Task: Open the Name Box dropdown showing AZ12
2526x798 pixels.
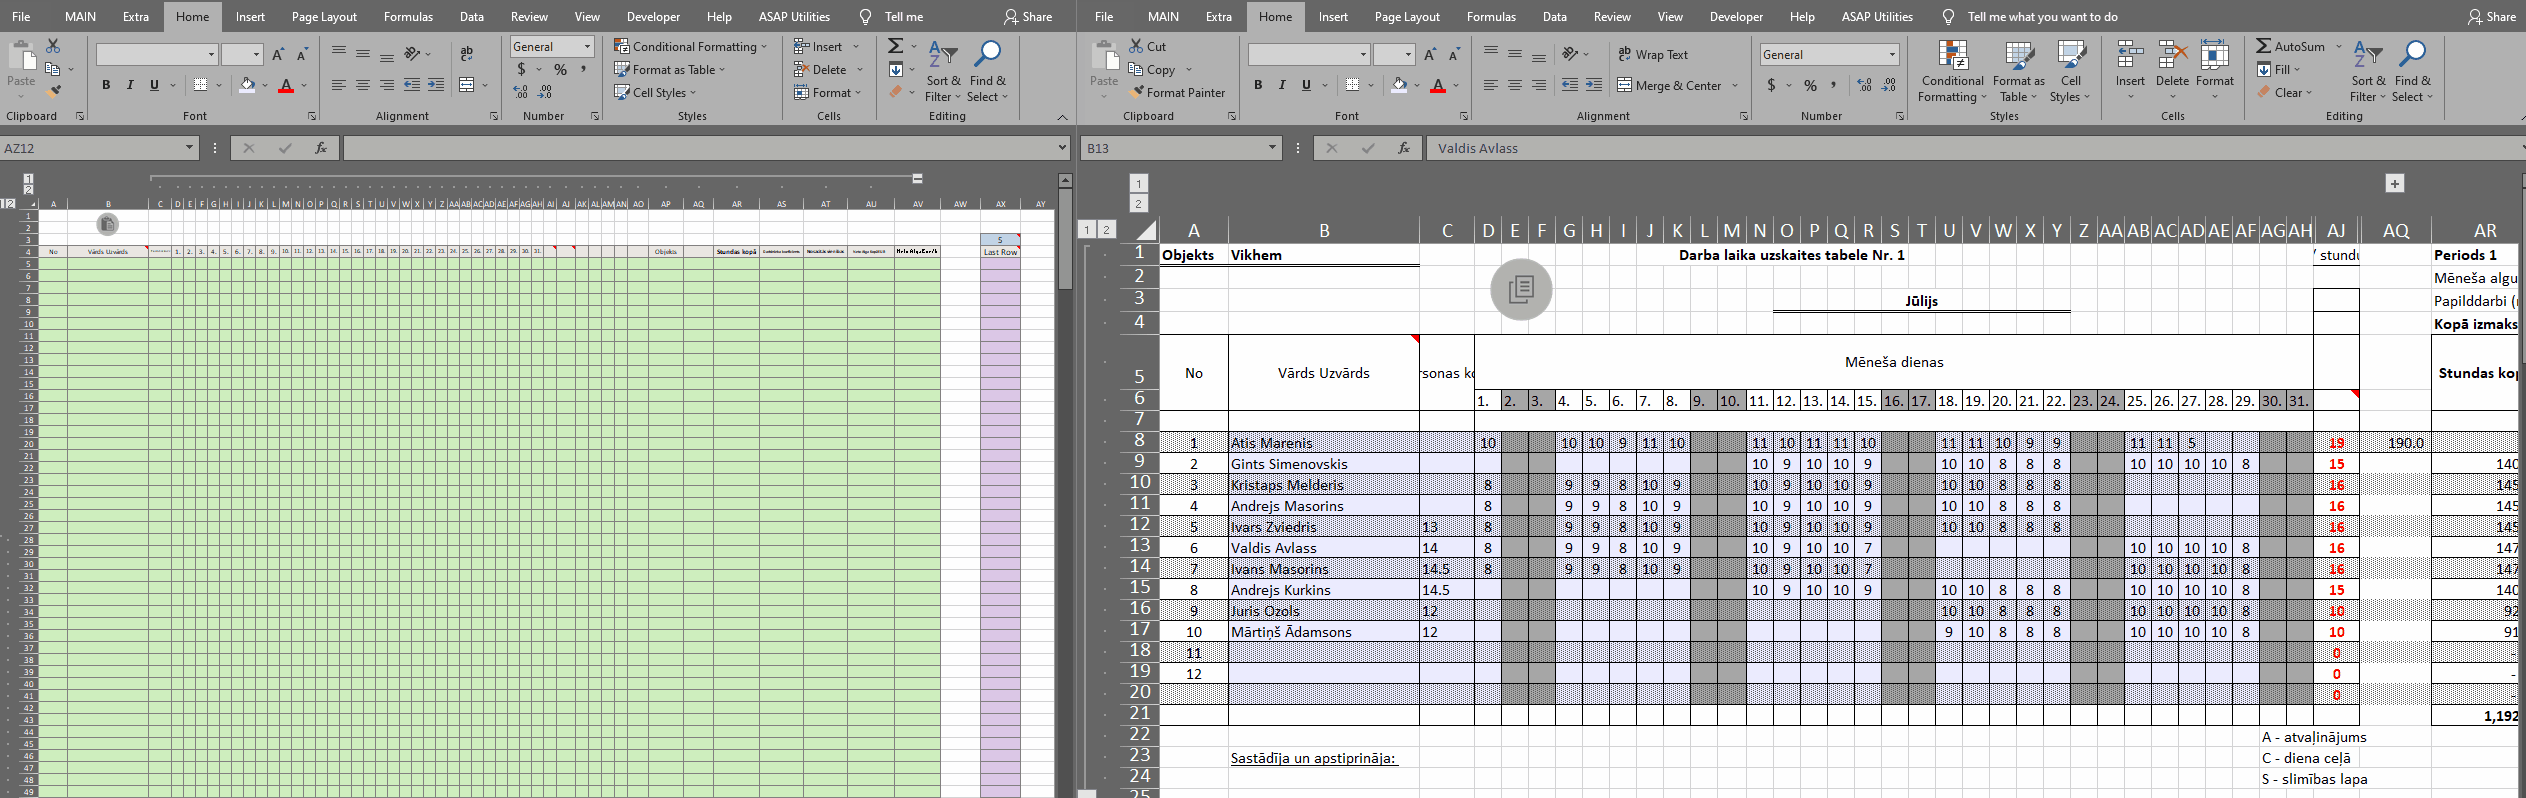Action: 189,148
